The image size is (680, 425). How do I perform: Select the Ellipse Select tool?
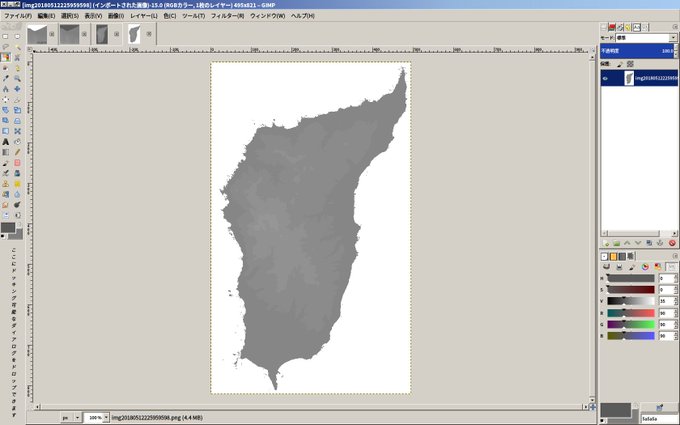(x=17, y=37)
